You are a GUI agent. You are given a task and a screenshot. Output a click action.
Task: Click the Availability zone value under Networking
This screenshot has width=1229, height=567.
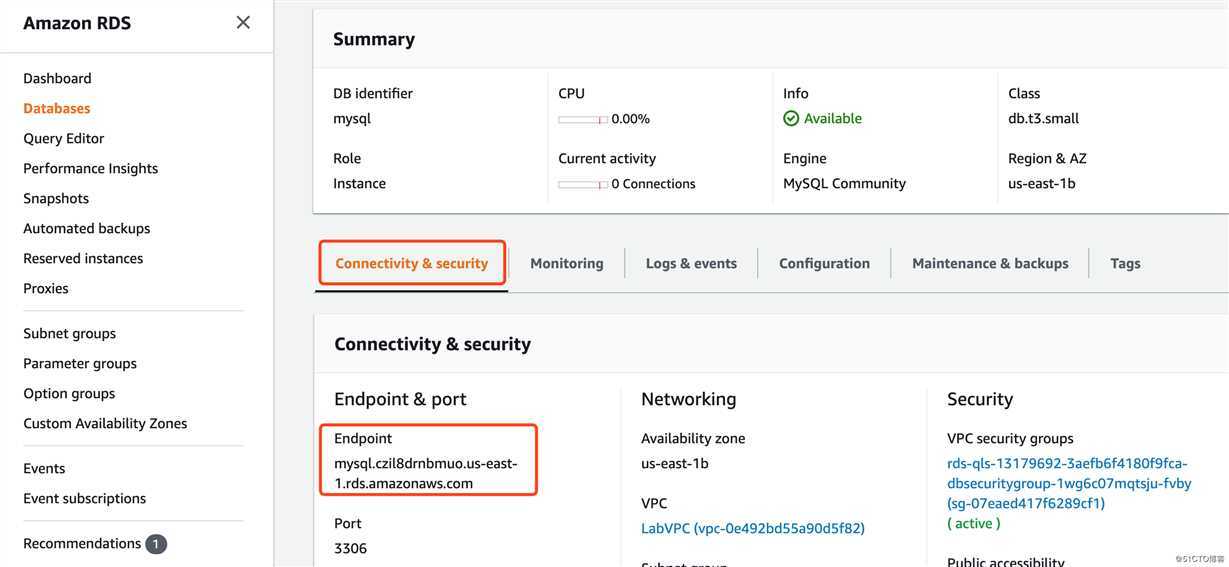pyautogui.click(x=675, y=463)
